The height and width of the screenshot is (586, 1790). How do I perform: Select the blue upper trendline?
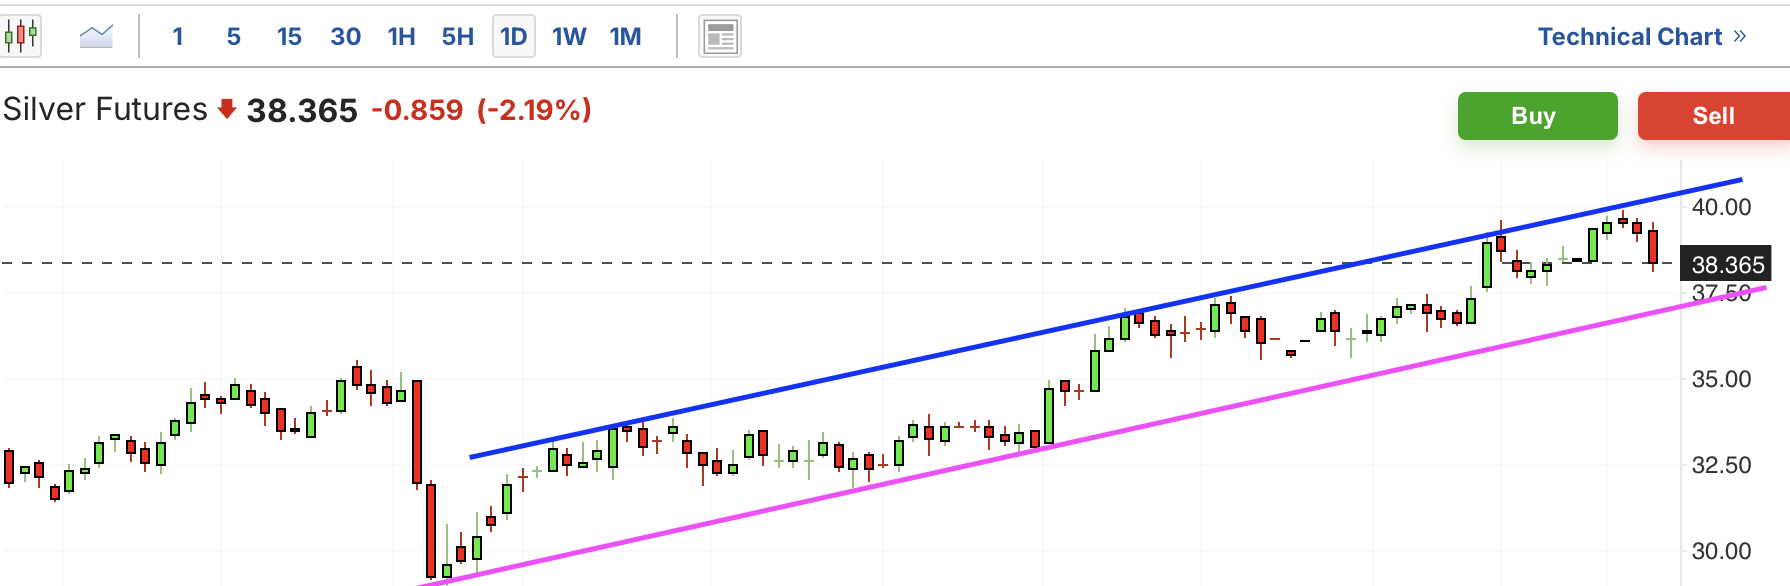point(1106,318)
